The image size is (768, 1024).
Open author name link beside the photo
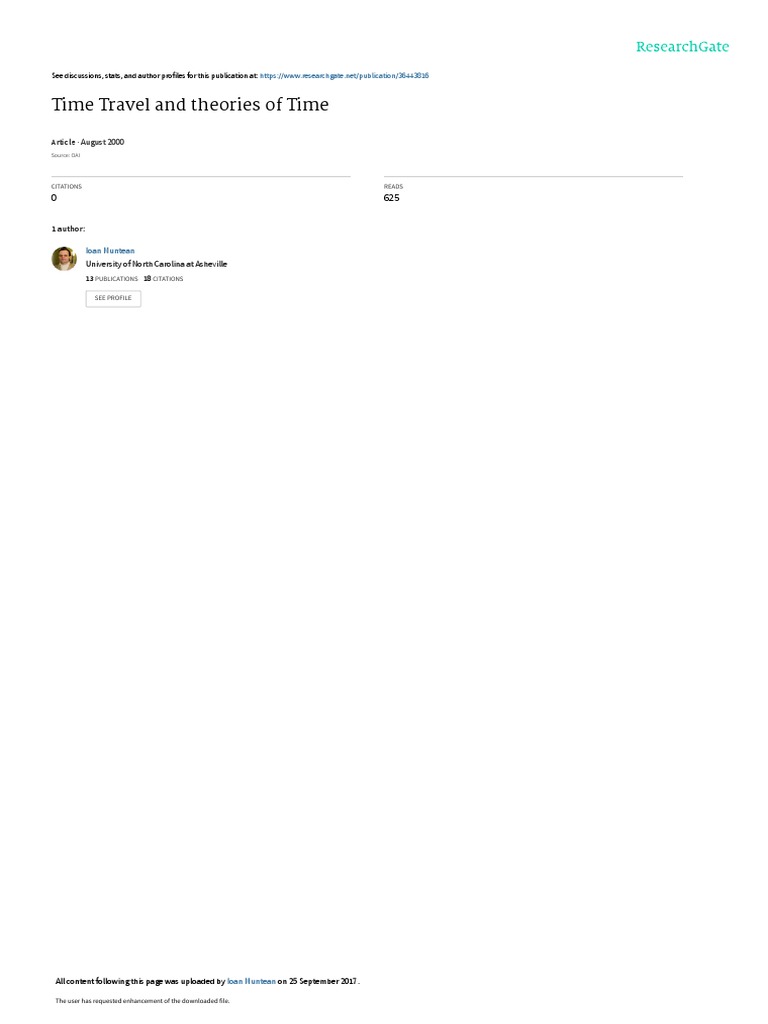[110, 251]
